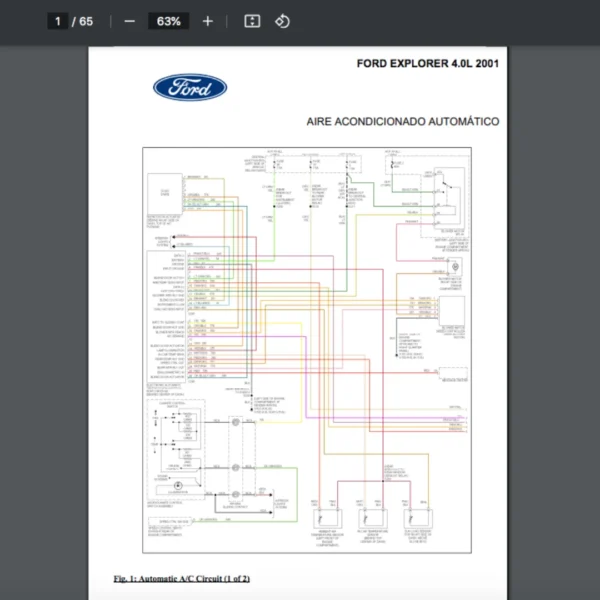The image size is (600, 600).
Task: Click the total page count 65
Action: tap(86, 21)
